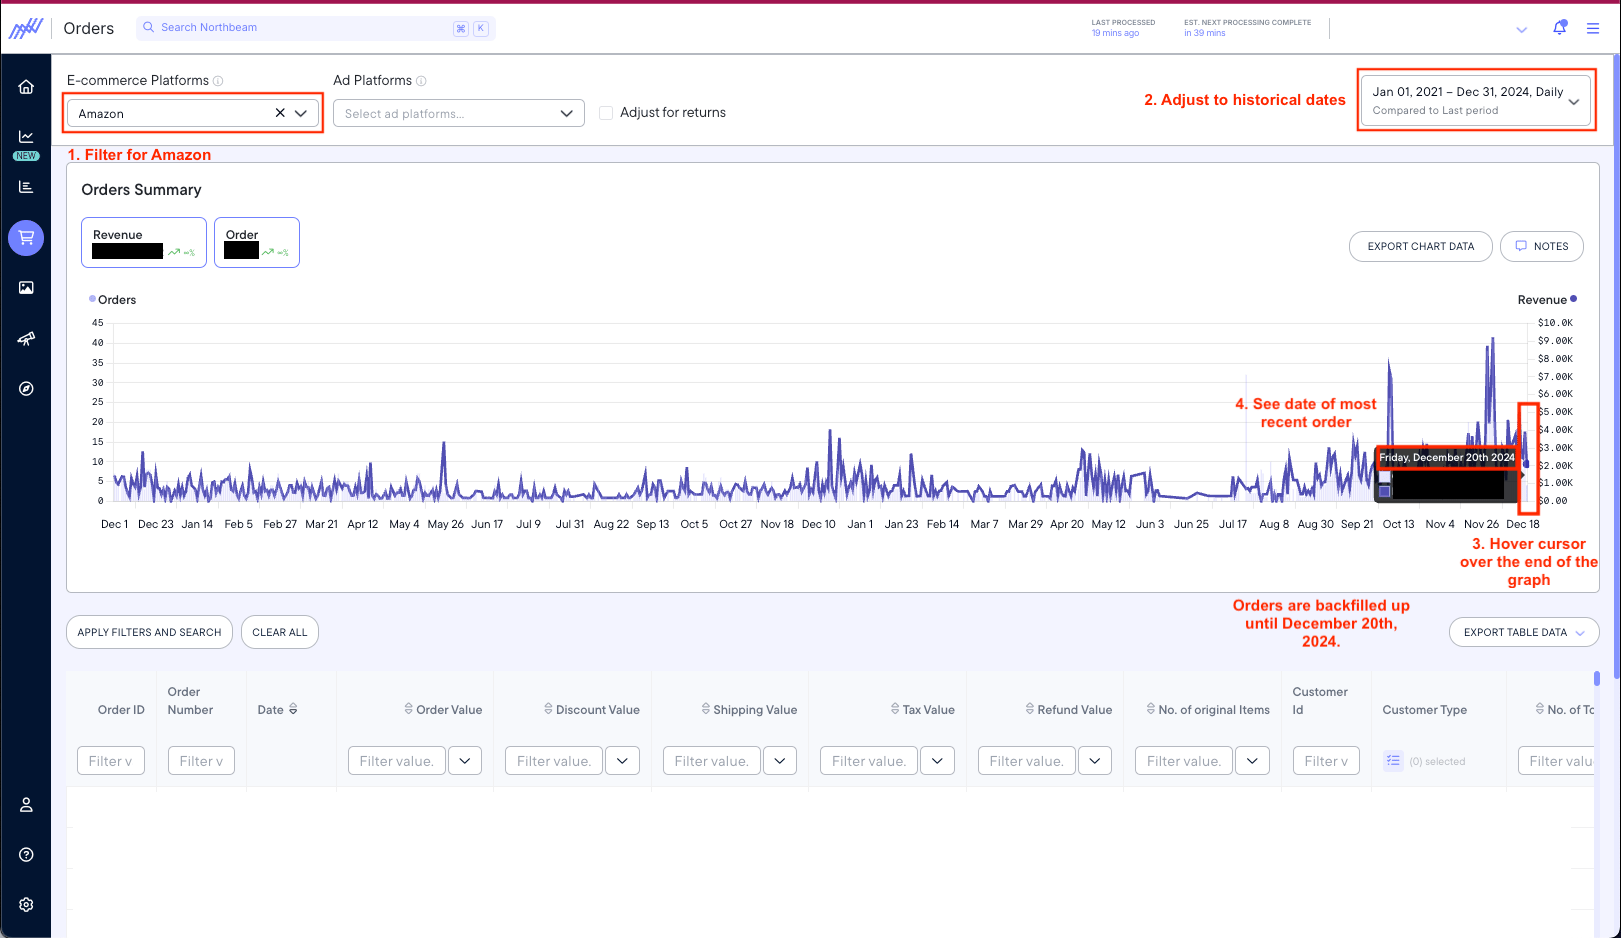Open the settings gear icon
Image resolution: width=1621 pixels, height=938 pixels.
point(26,905)
